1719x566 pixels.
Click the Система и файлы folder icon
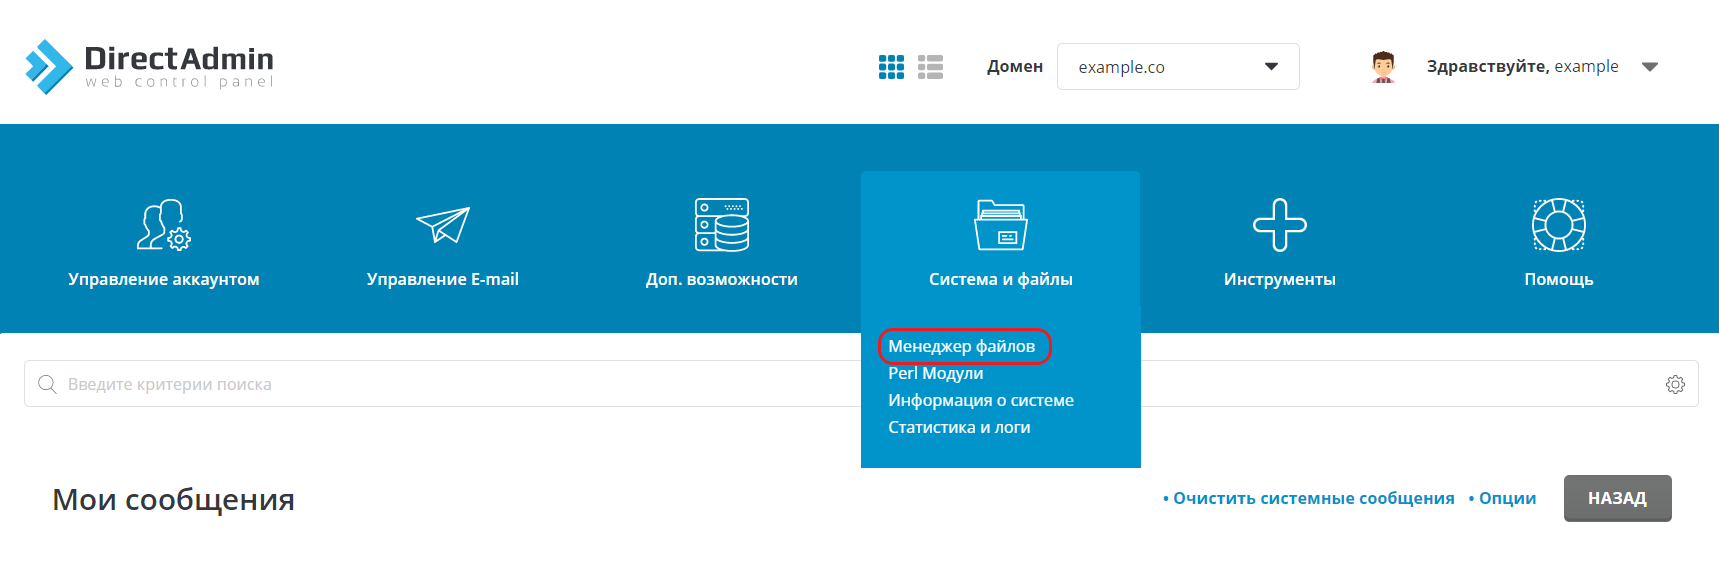click(x=1000, y=225)
